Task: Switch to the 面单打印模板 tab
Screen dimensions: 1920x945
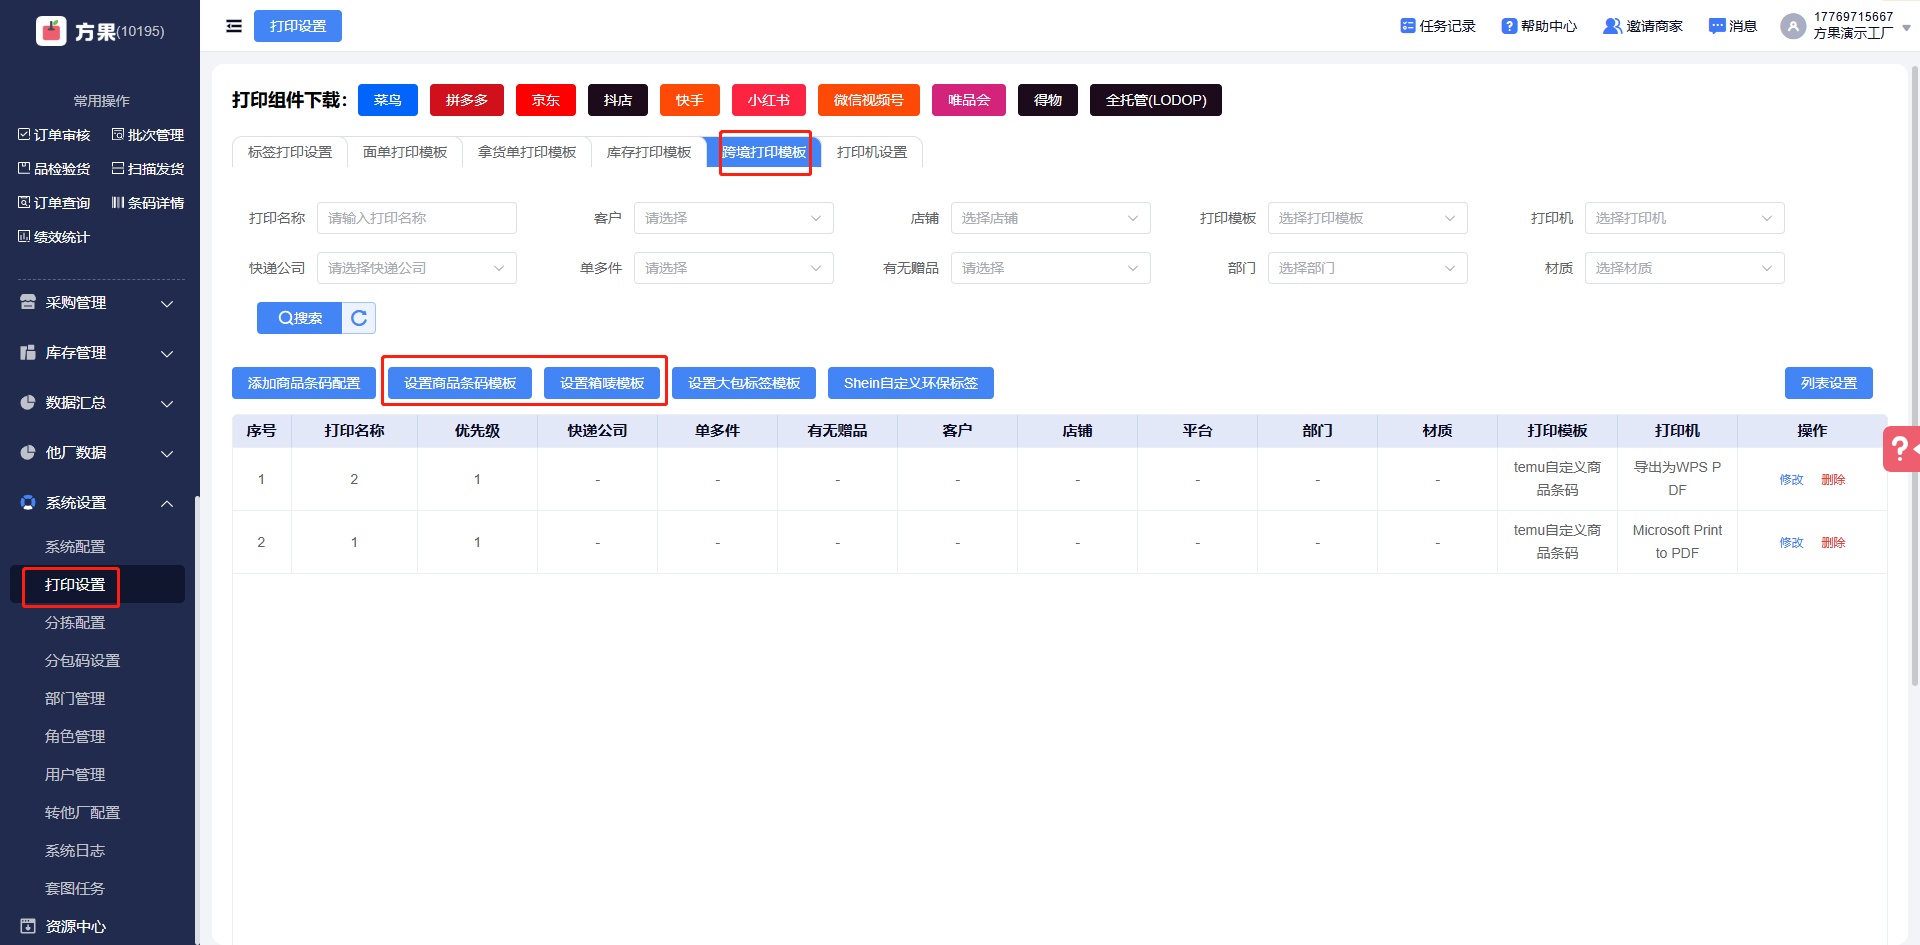Action: click(x=405, y=152)
